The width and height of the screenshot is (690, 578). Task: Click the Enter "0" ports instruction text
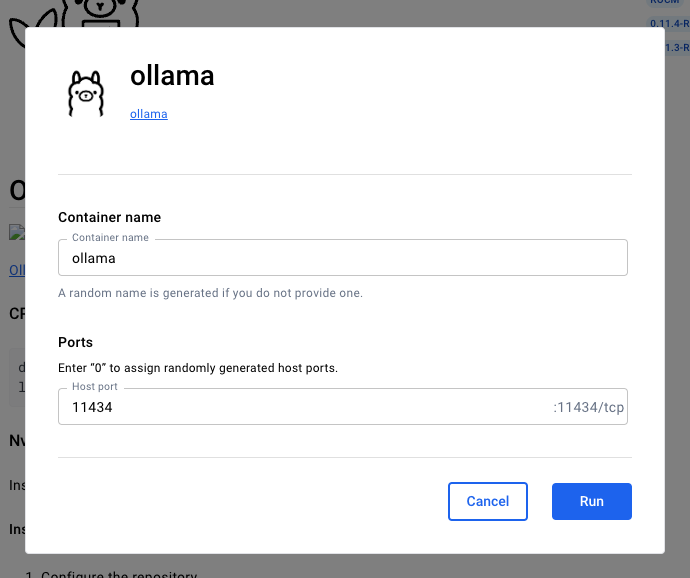[x=198, y=368]
